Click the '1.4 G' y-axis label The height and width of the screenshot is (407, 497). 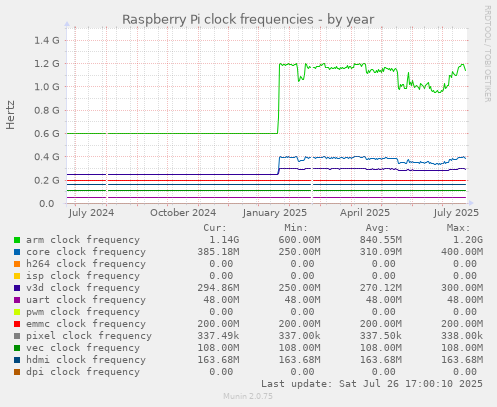[47, 41]
